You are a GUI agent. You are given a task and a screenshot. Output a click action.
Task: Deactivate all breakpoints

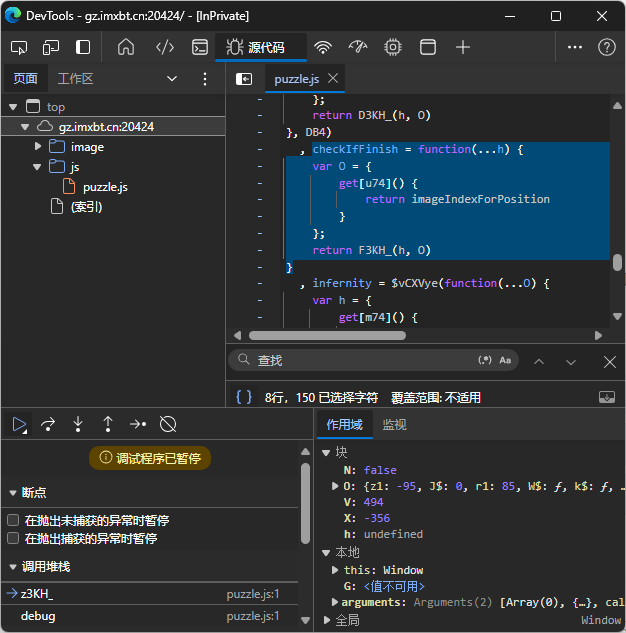(168, 424)
